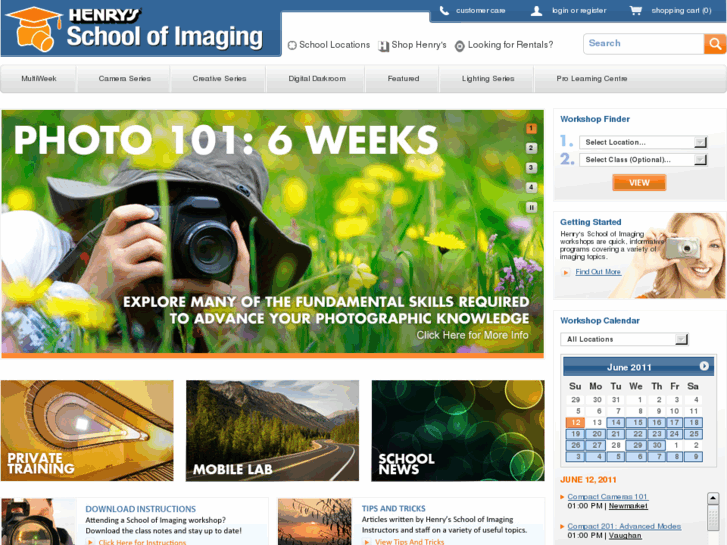The image size is (727, 545).
Task: Click the arrow beside Find Out More
Action: pos(566,272)
